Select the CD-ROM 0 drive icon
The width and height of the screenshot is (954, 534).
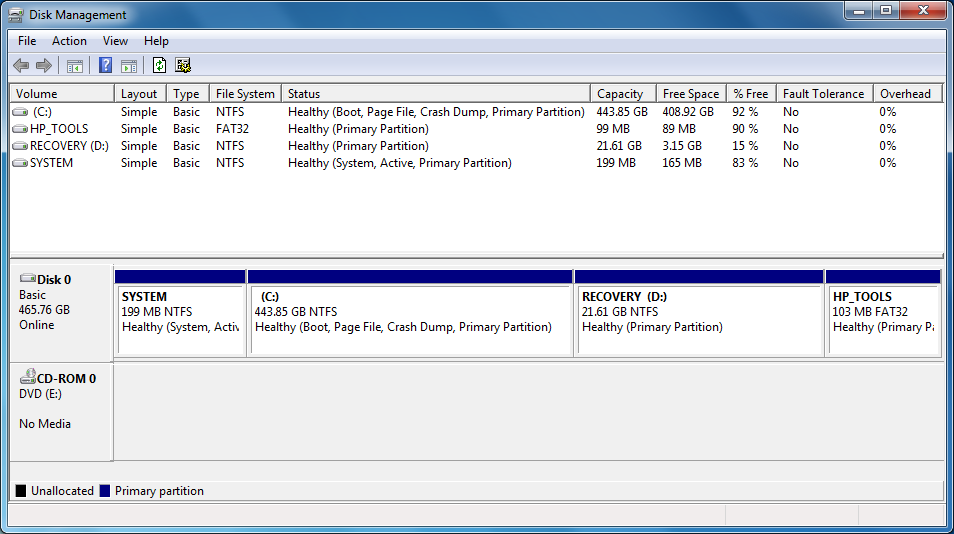[28, 376]
